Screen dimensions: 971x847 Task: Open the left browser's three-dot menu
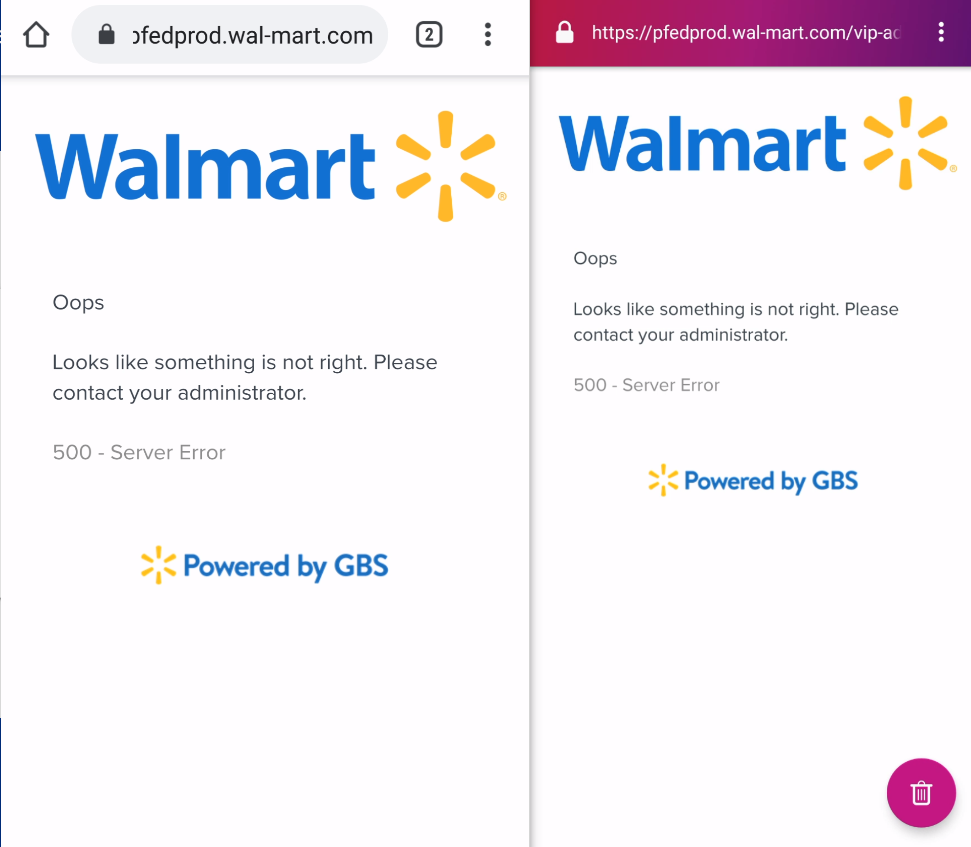(x=488, y=33)
